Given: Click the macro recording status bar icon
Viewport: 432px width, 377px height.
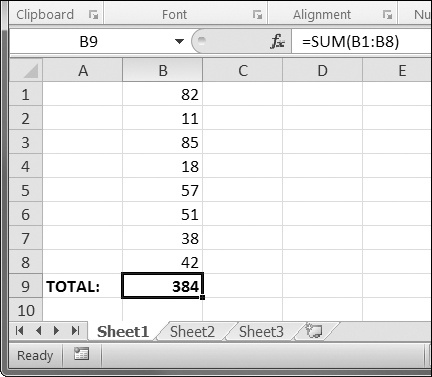Looking at the screenshot, I should coord(81,354).
